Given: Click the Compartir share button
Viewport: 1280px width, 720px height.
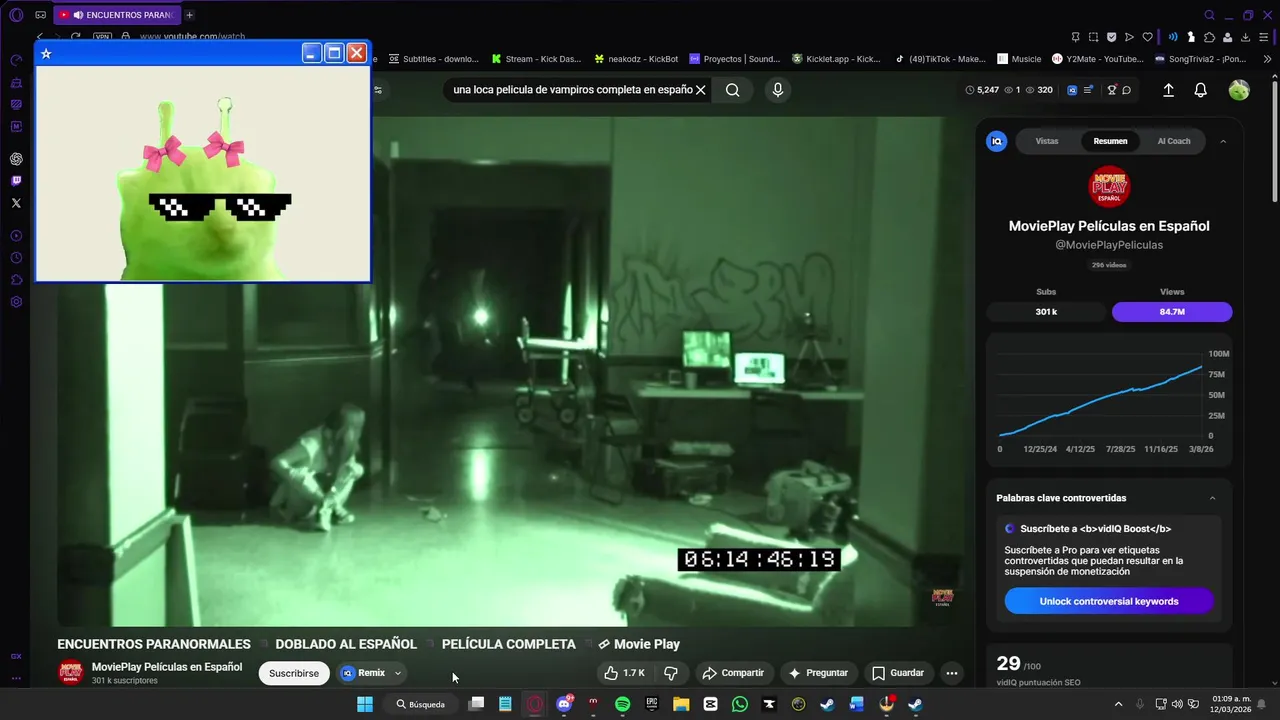Looking at the screenshot, I should tap(733, 673).
